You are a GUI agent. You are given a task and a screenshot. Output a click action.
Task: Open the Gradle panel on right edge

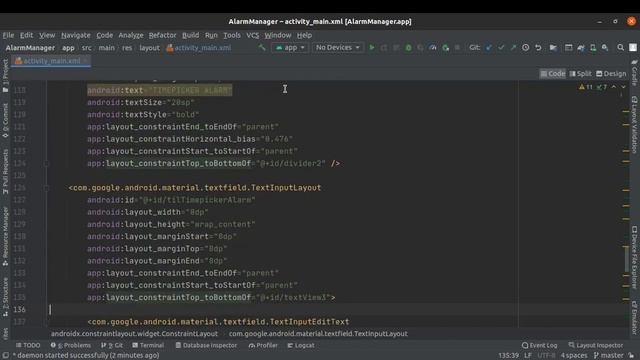pyautogui.click(x=634, y=73)
